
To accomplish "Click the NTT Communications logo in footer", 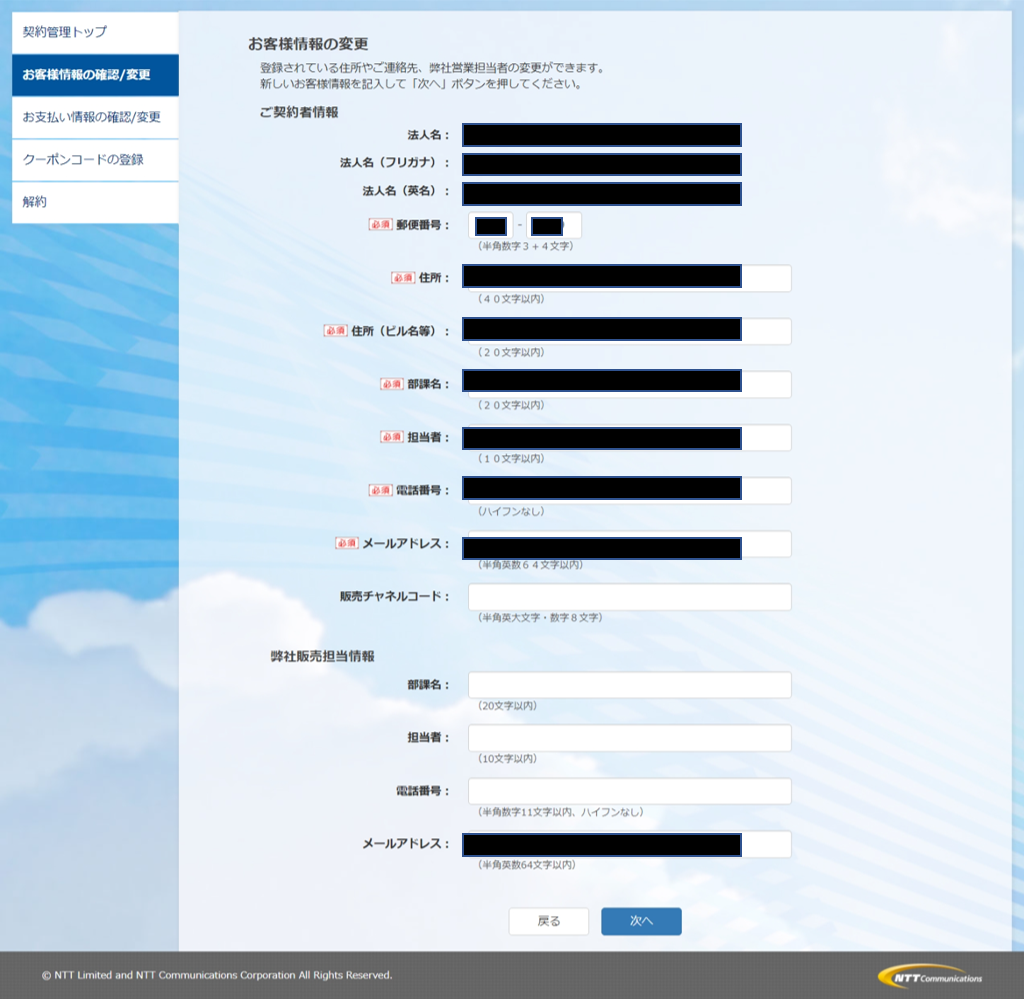I will [931, 977].
